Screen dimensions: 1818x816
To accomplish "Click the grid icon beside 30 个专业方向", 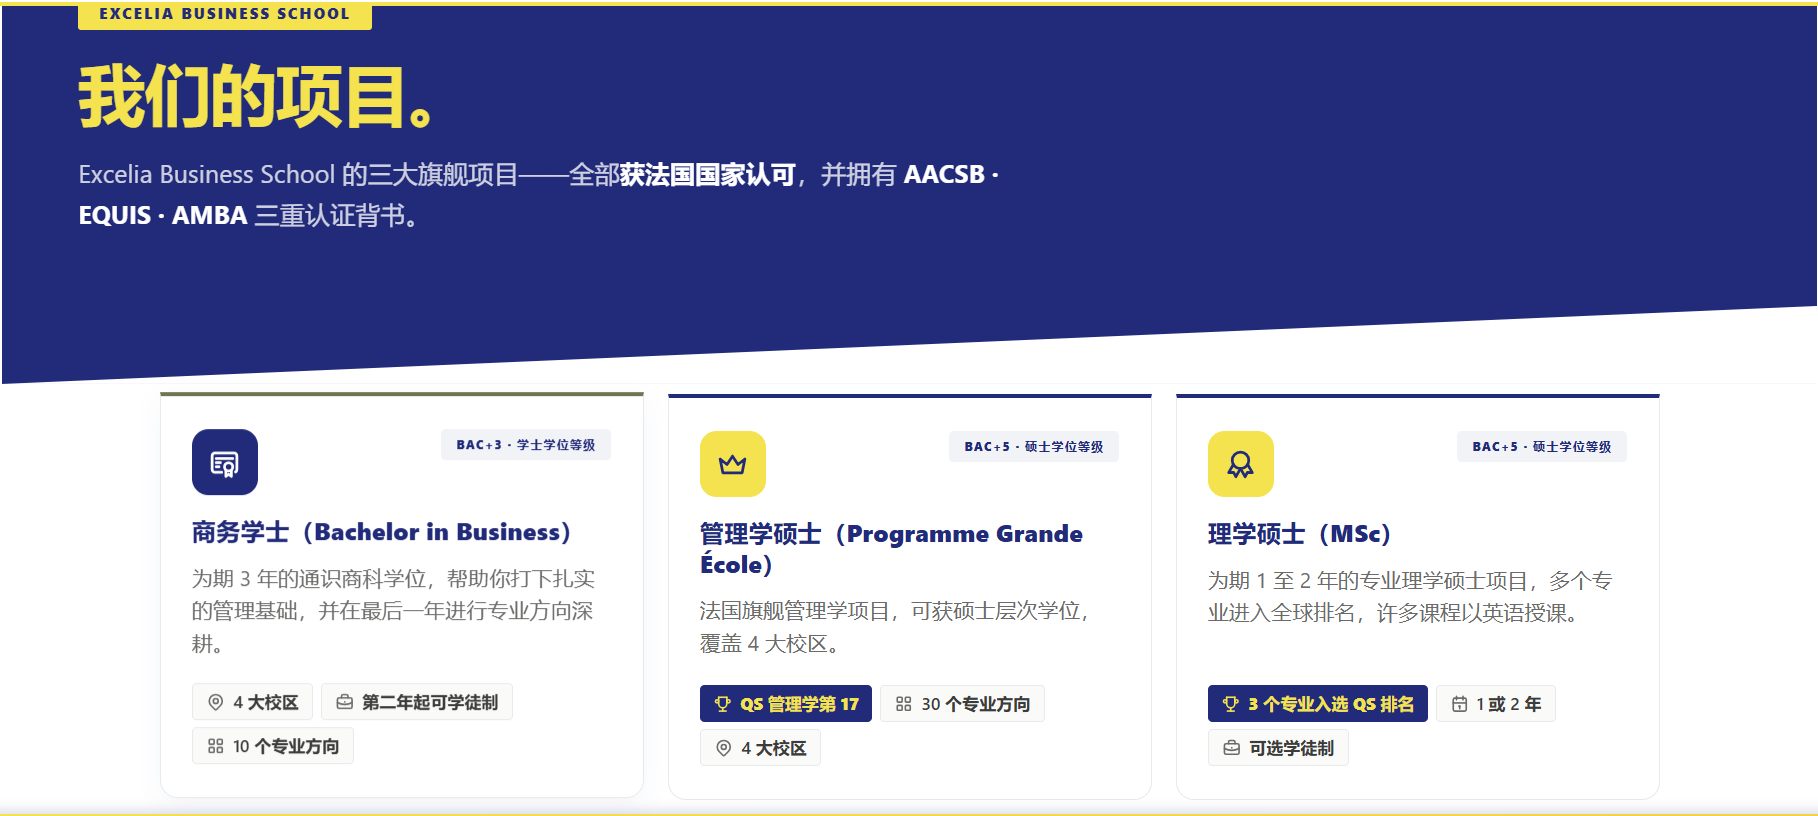I will pyautogui.click(x=903, y=704).
